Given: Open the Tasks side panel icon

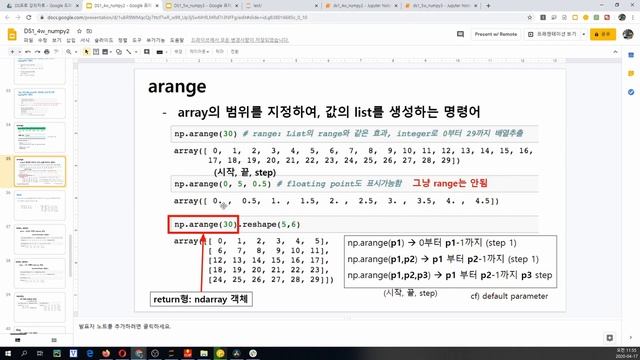Looking at the screenshot, I should pos(631,92).
